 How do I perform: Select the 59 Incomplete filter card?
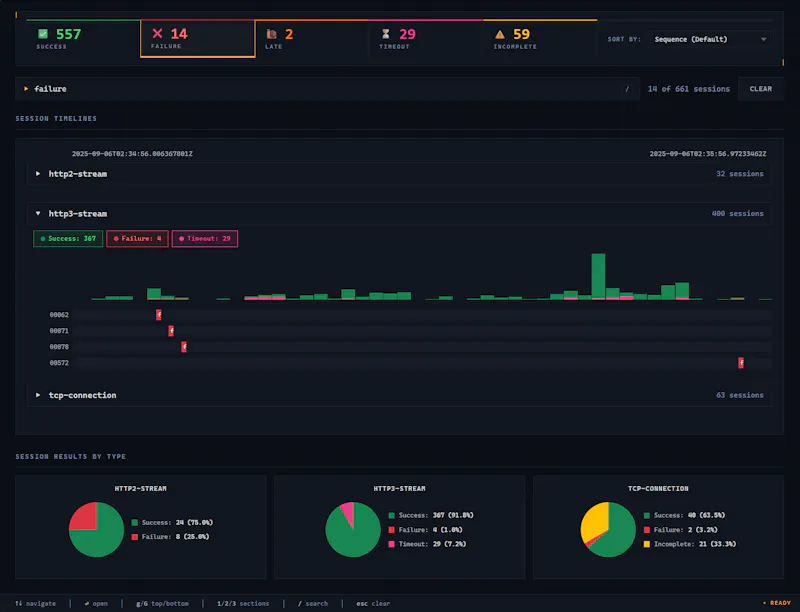[540, 39]
